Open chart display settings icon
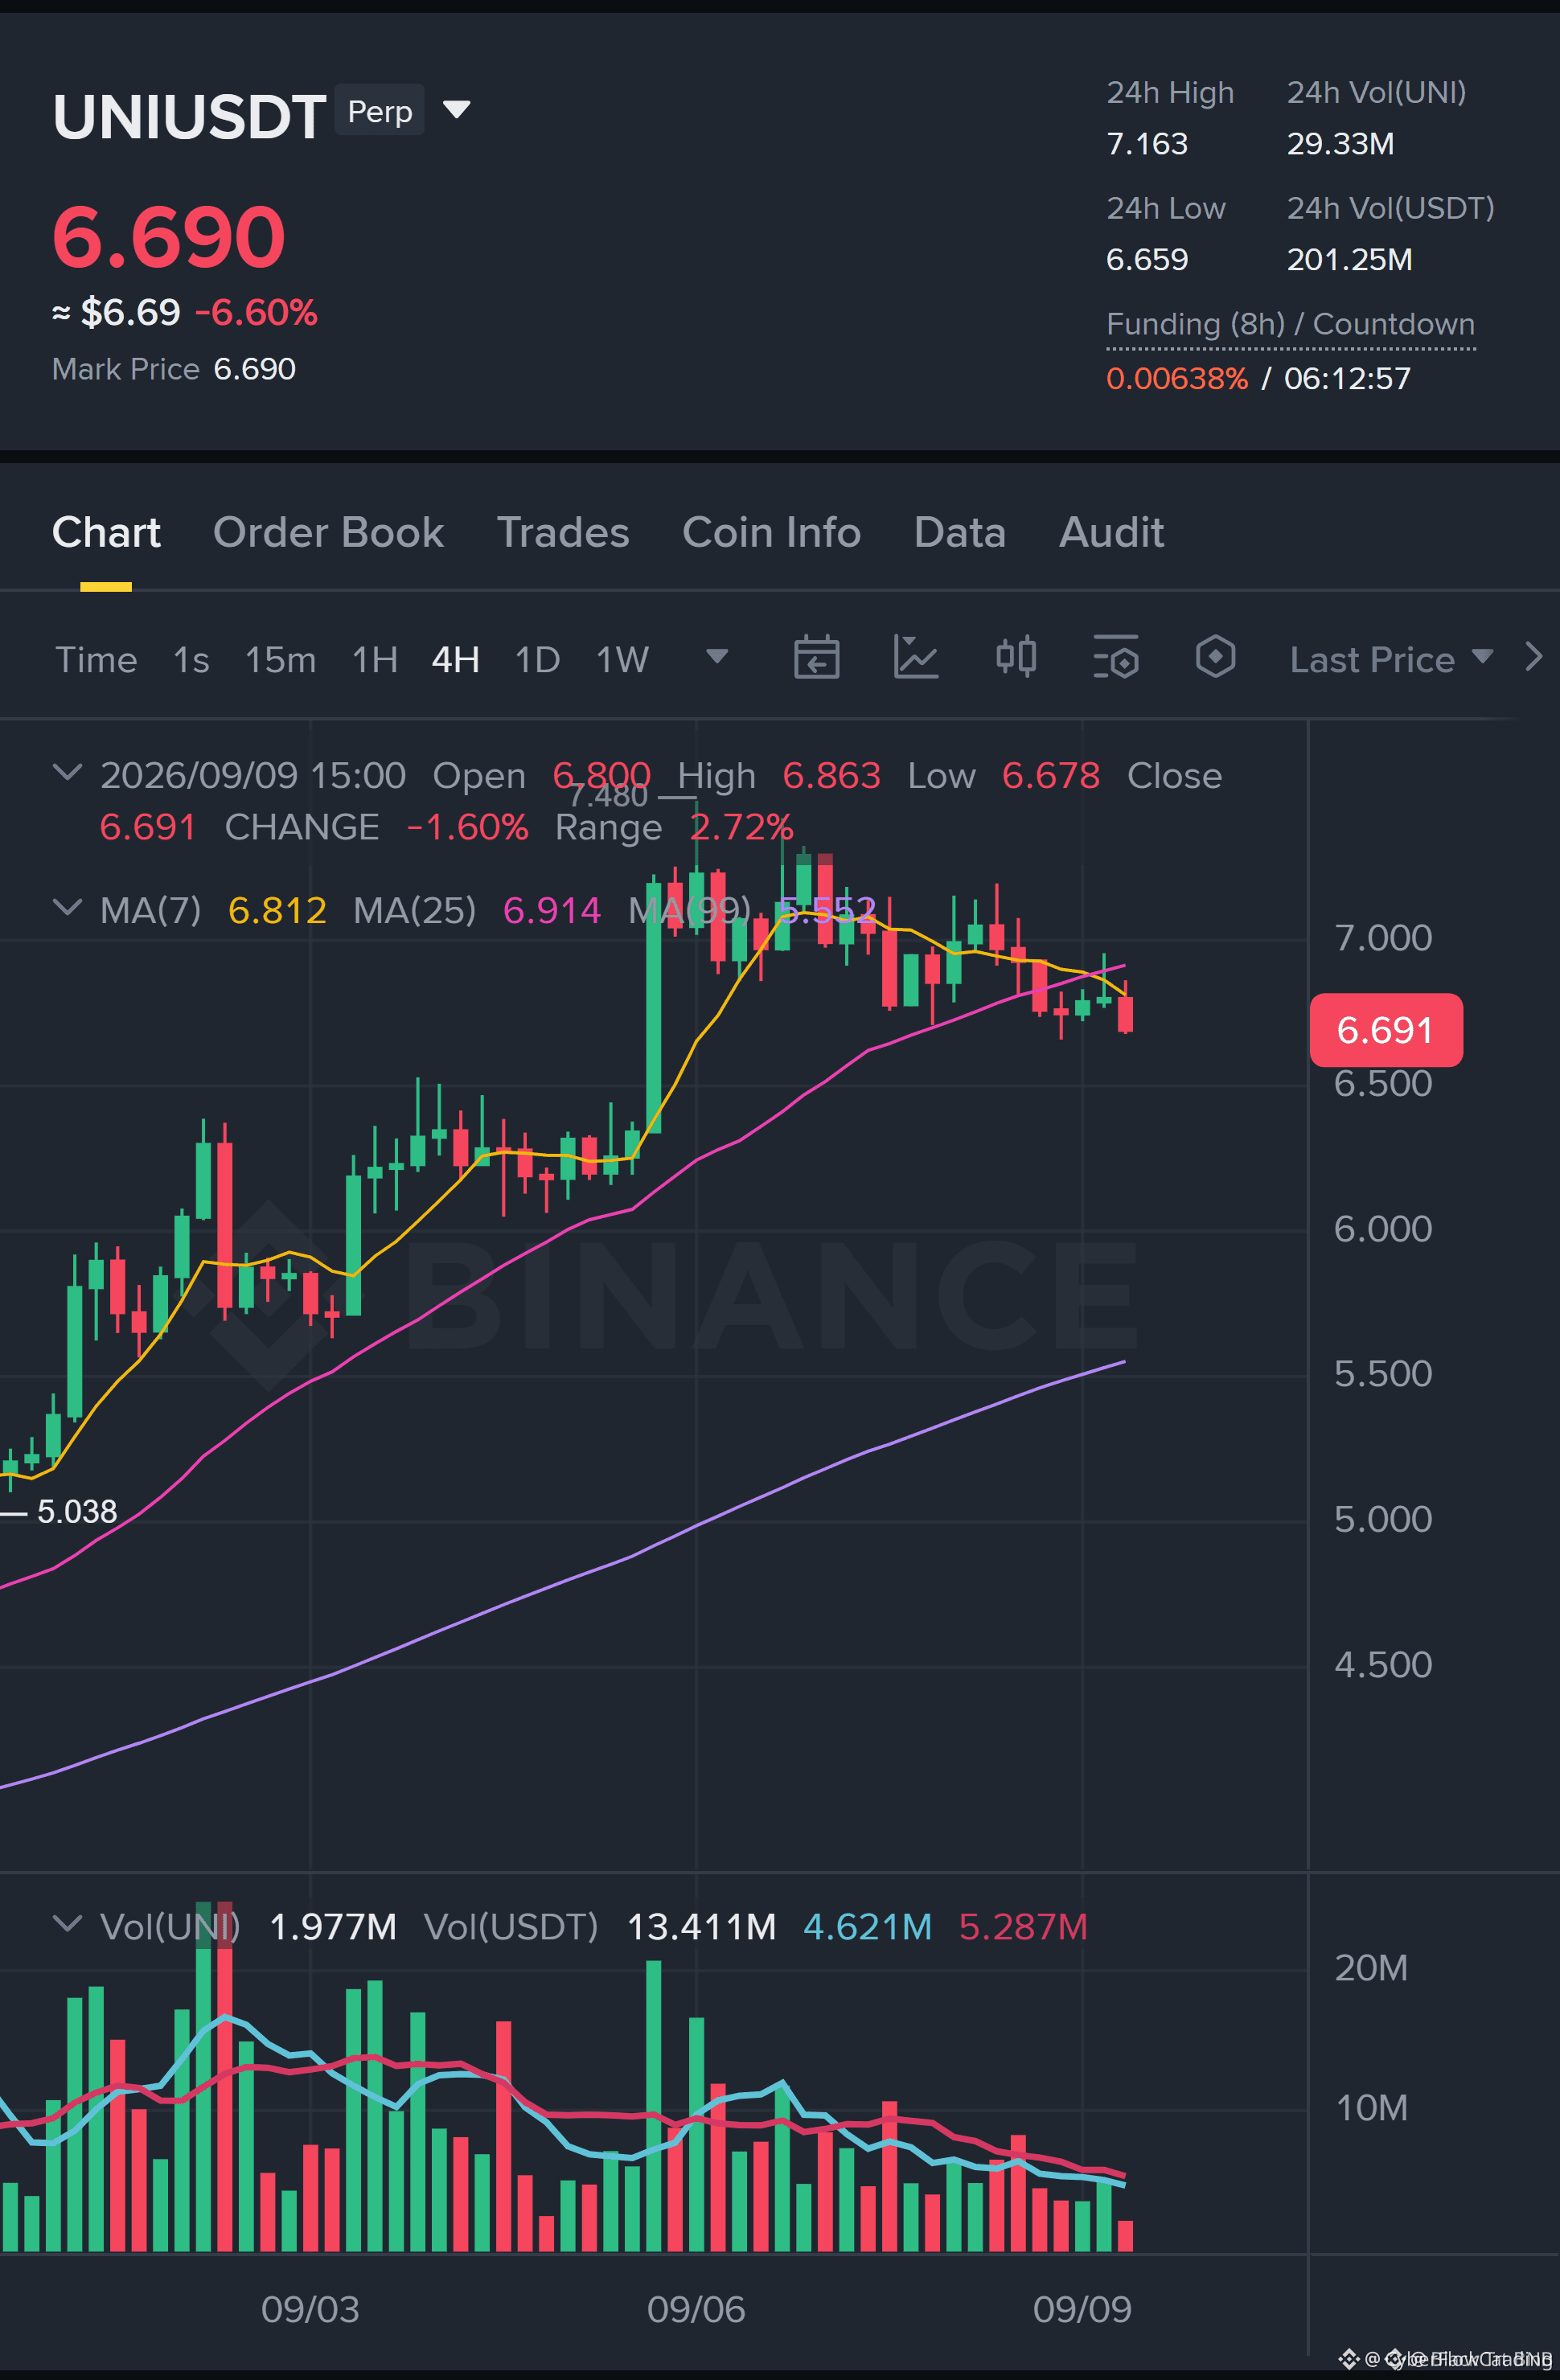This screenshot has width=1560, height=2380. pyautogui.click(x=1115, y=658)
